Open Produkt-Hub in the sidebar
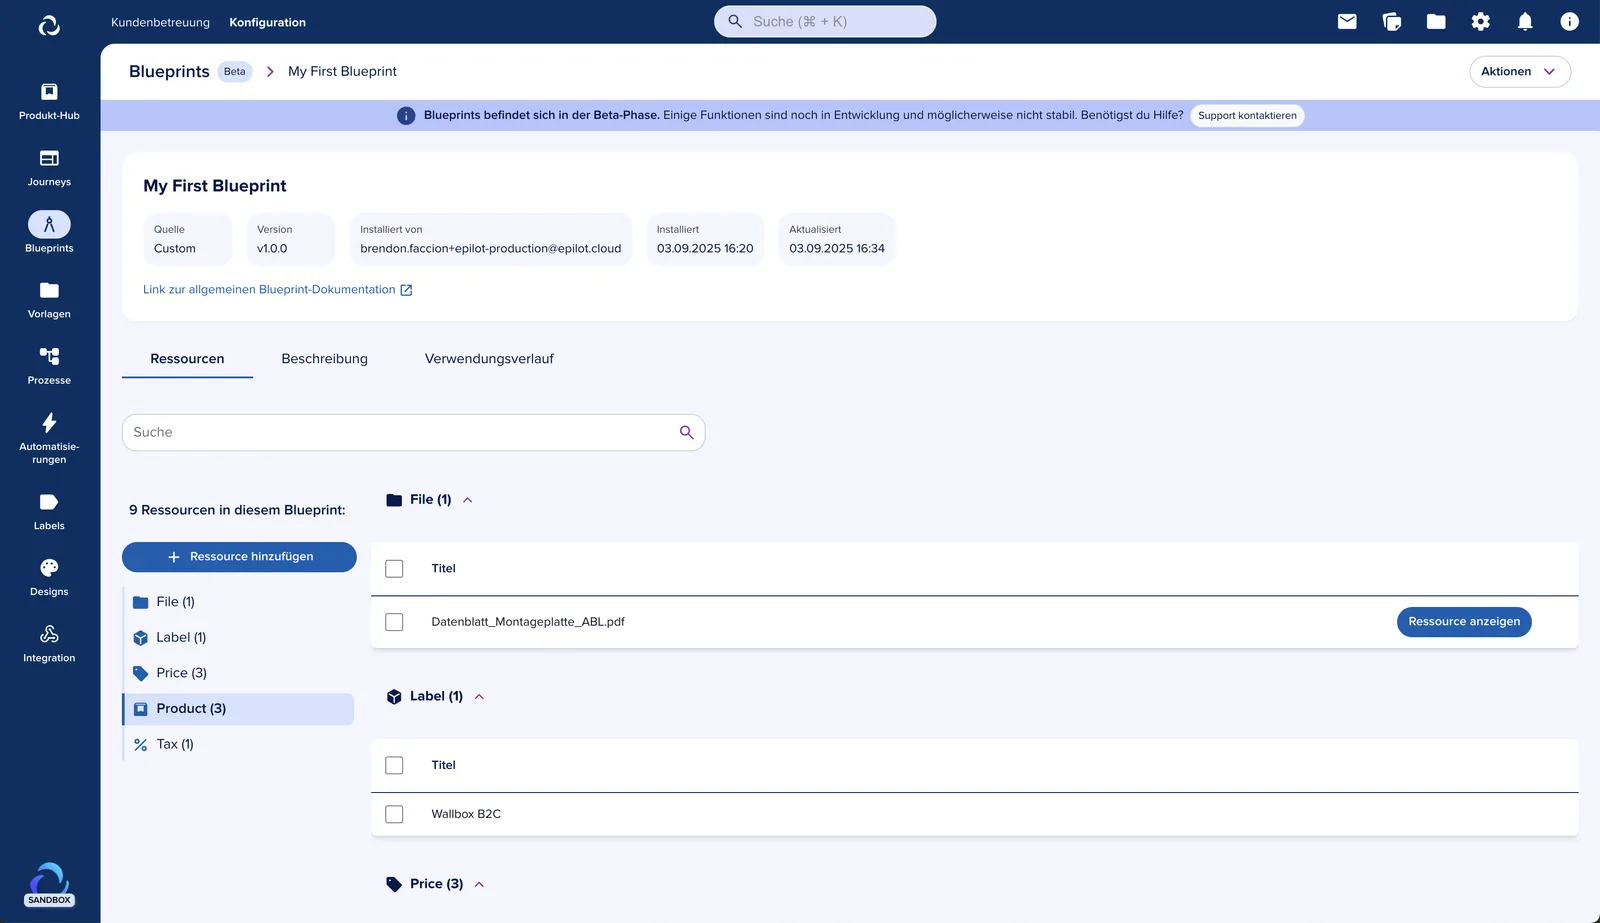 (49, 101)
